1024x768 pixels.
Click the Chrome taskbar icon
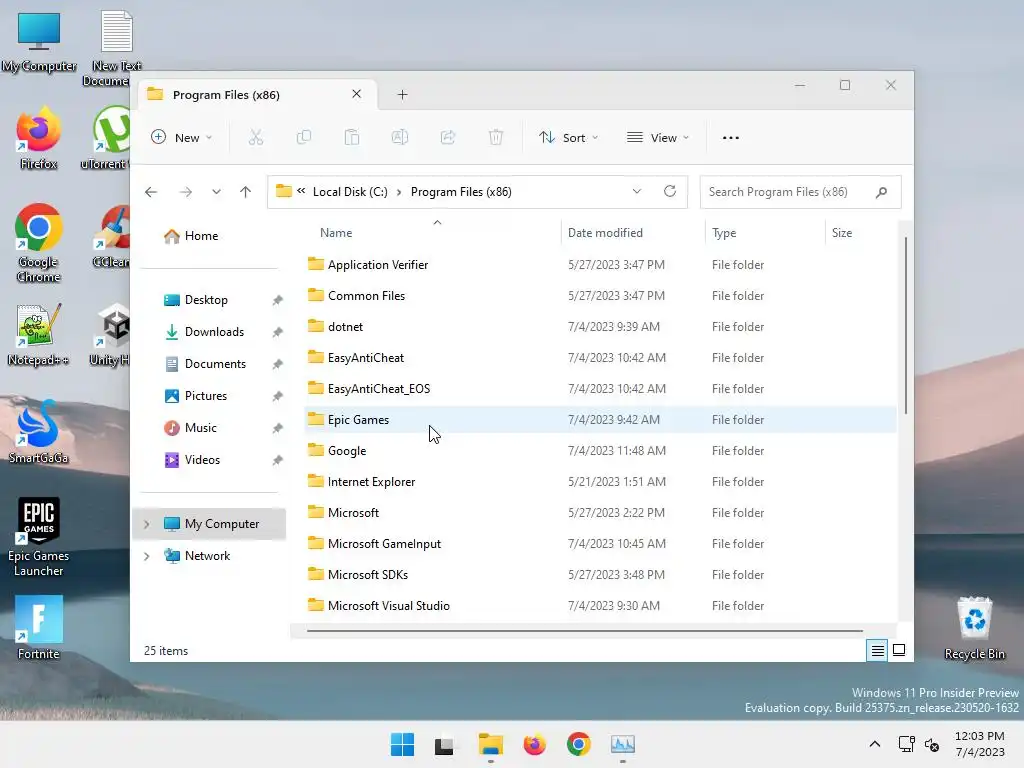coord(579,744)
